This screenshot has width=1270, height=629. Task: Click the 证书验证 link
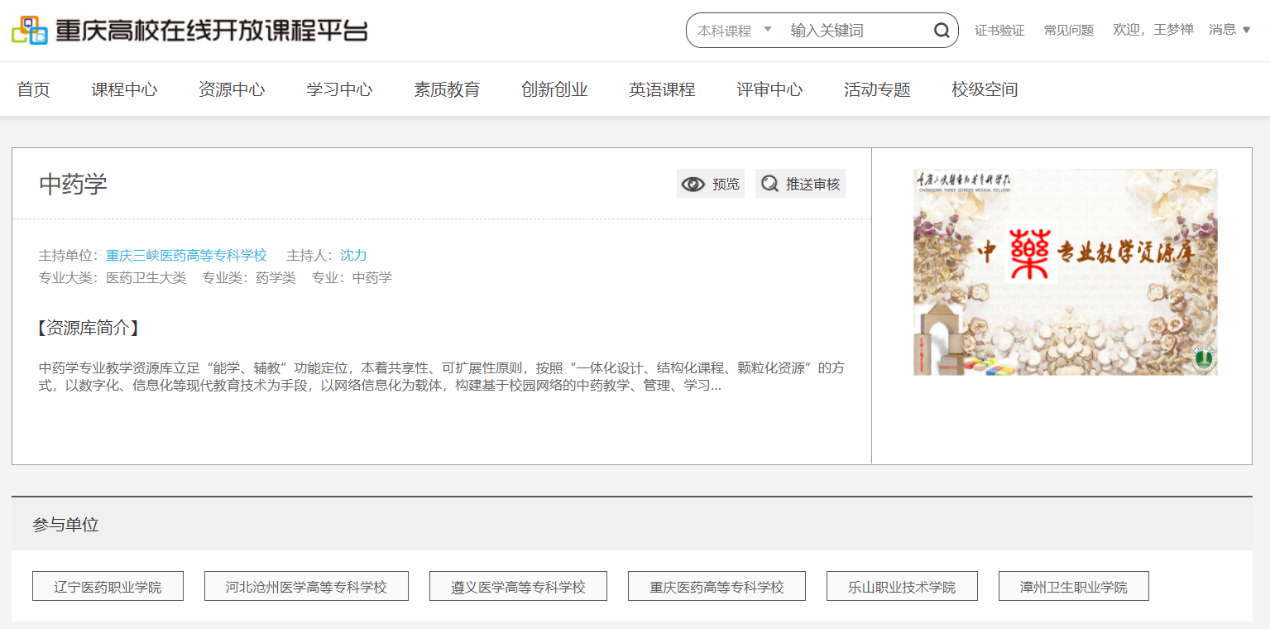[999, 31]
